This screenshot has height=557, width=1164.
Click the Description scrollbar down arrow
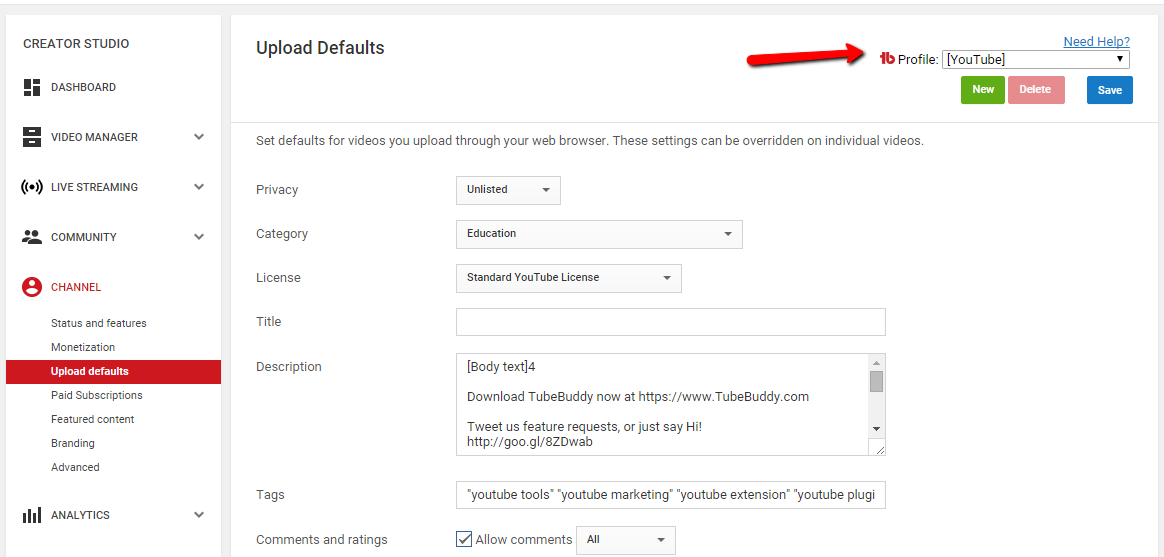click(876, 429)
